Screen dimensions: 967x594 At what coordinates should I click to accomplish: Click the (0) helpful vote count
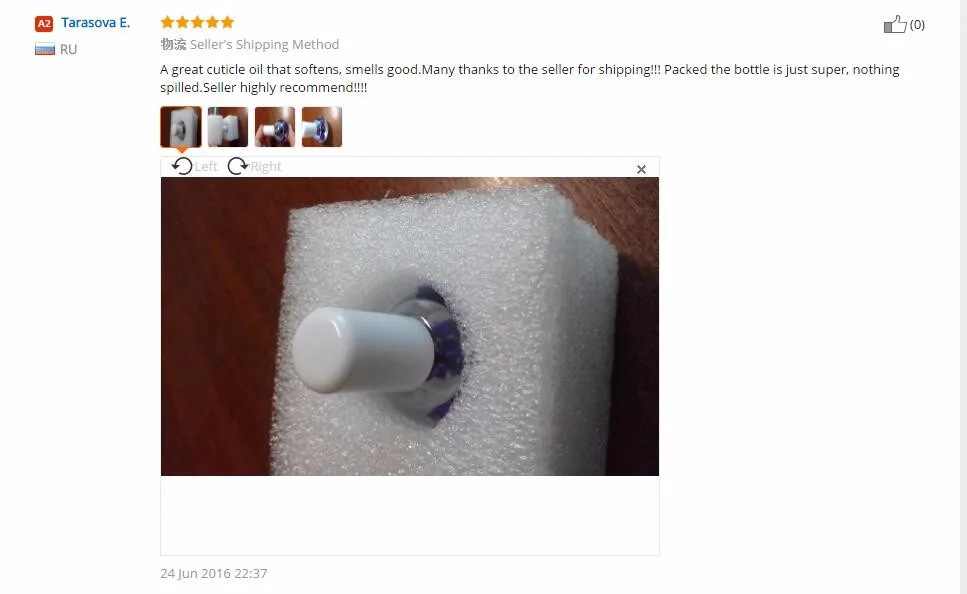917,25
